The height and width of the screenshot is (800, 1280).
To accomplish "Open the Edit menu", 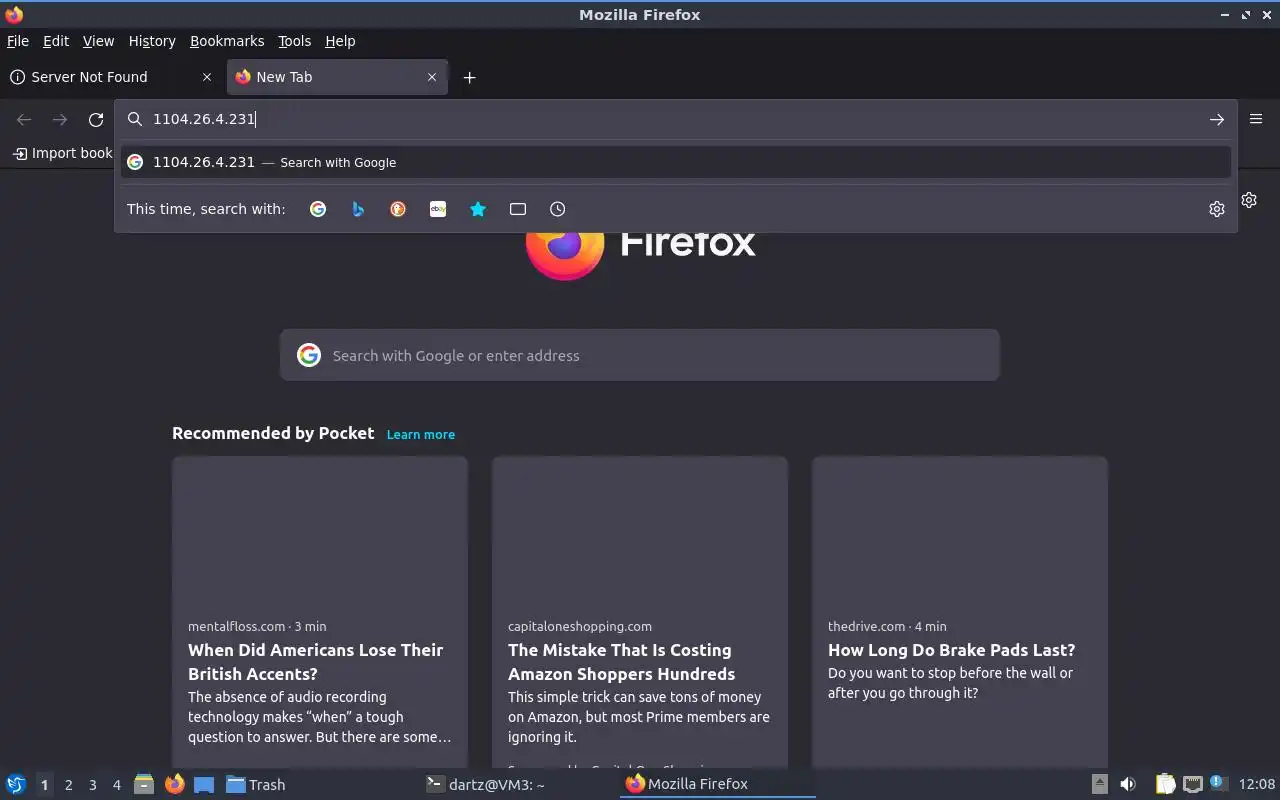I will point(56,41).
